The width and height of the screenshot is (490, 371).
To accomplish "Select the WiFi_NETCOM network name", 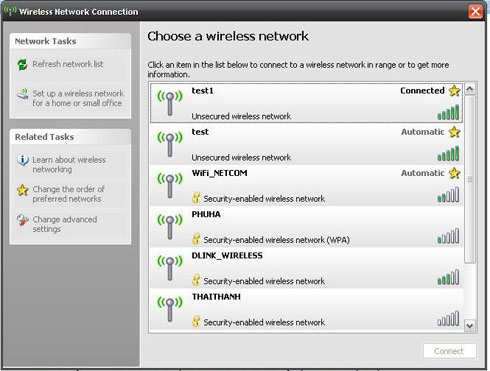I will coord(219,173).
